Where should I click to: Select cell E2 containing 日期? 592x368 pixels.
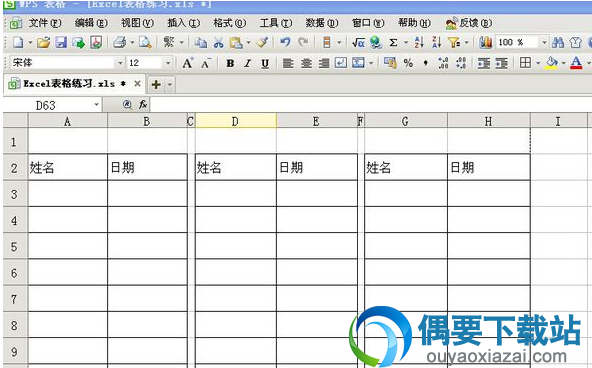[316, 167]
